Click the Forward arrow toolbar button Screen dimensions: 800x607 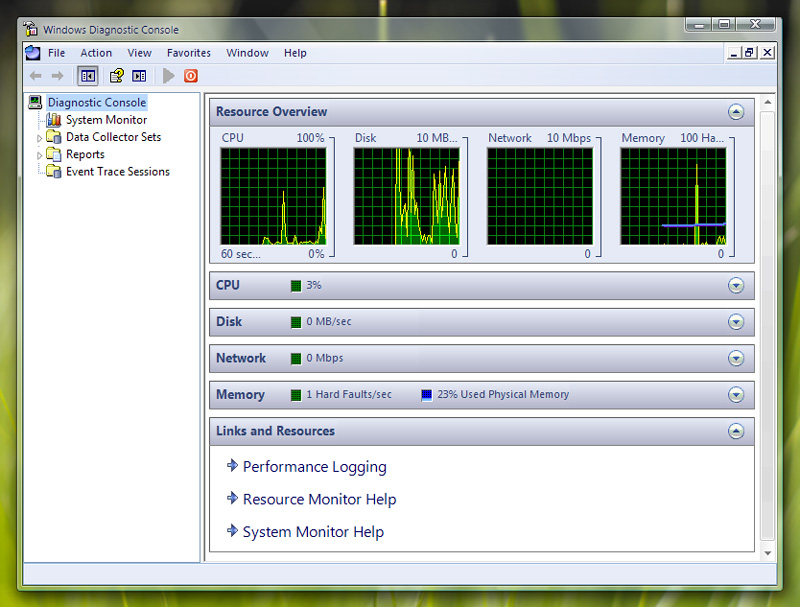click(x=58, y=76)
